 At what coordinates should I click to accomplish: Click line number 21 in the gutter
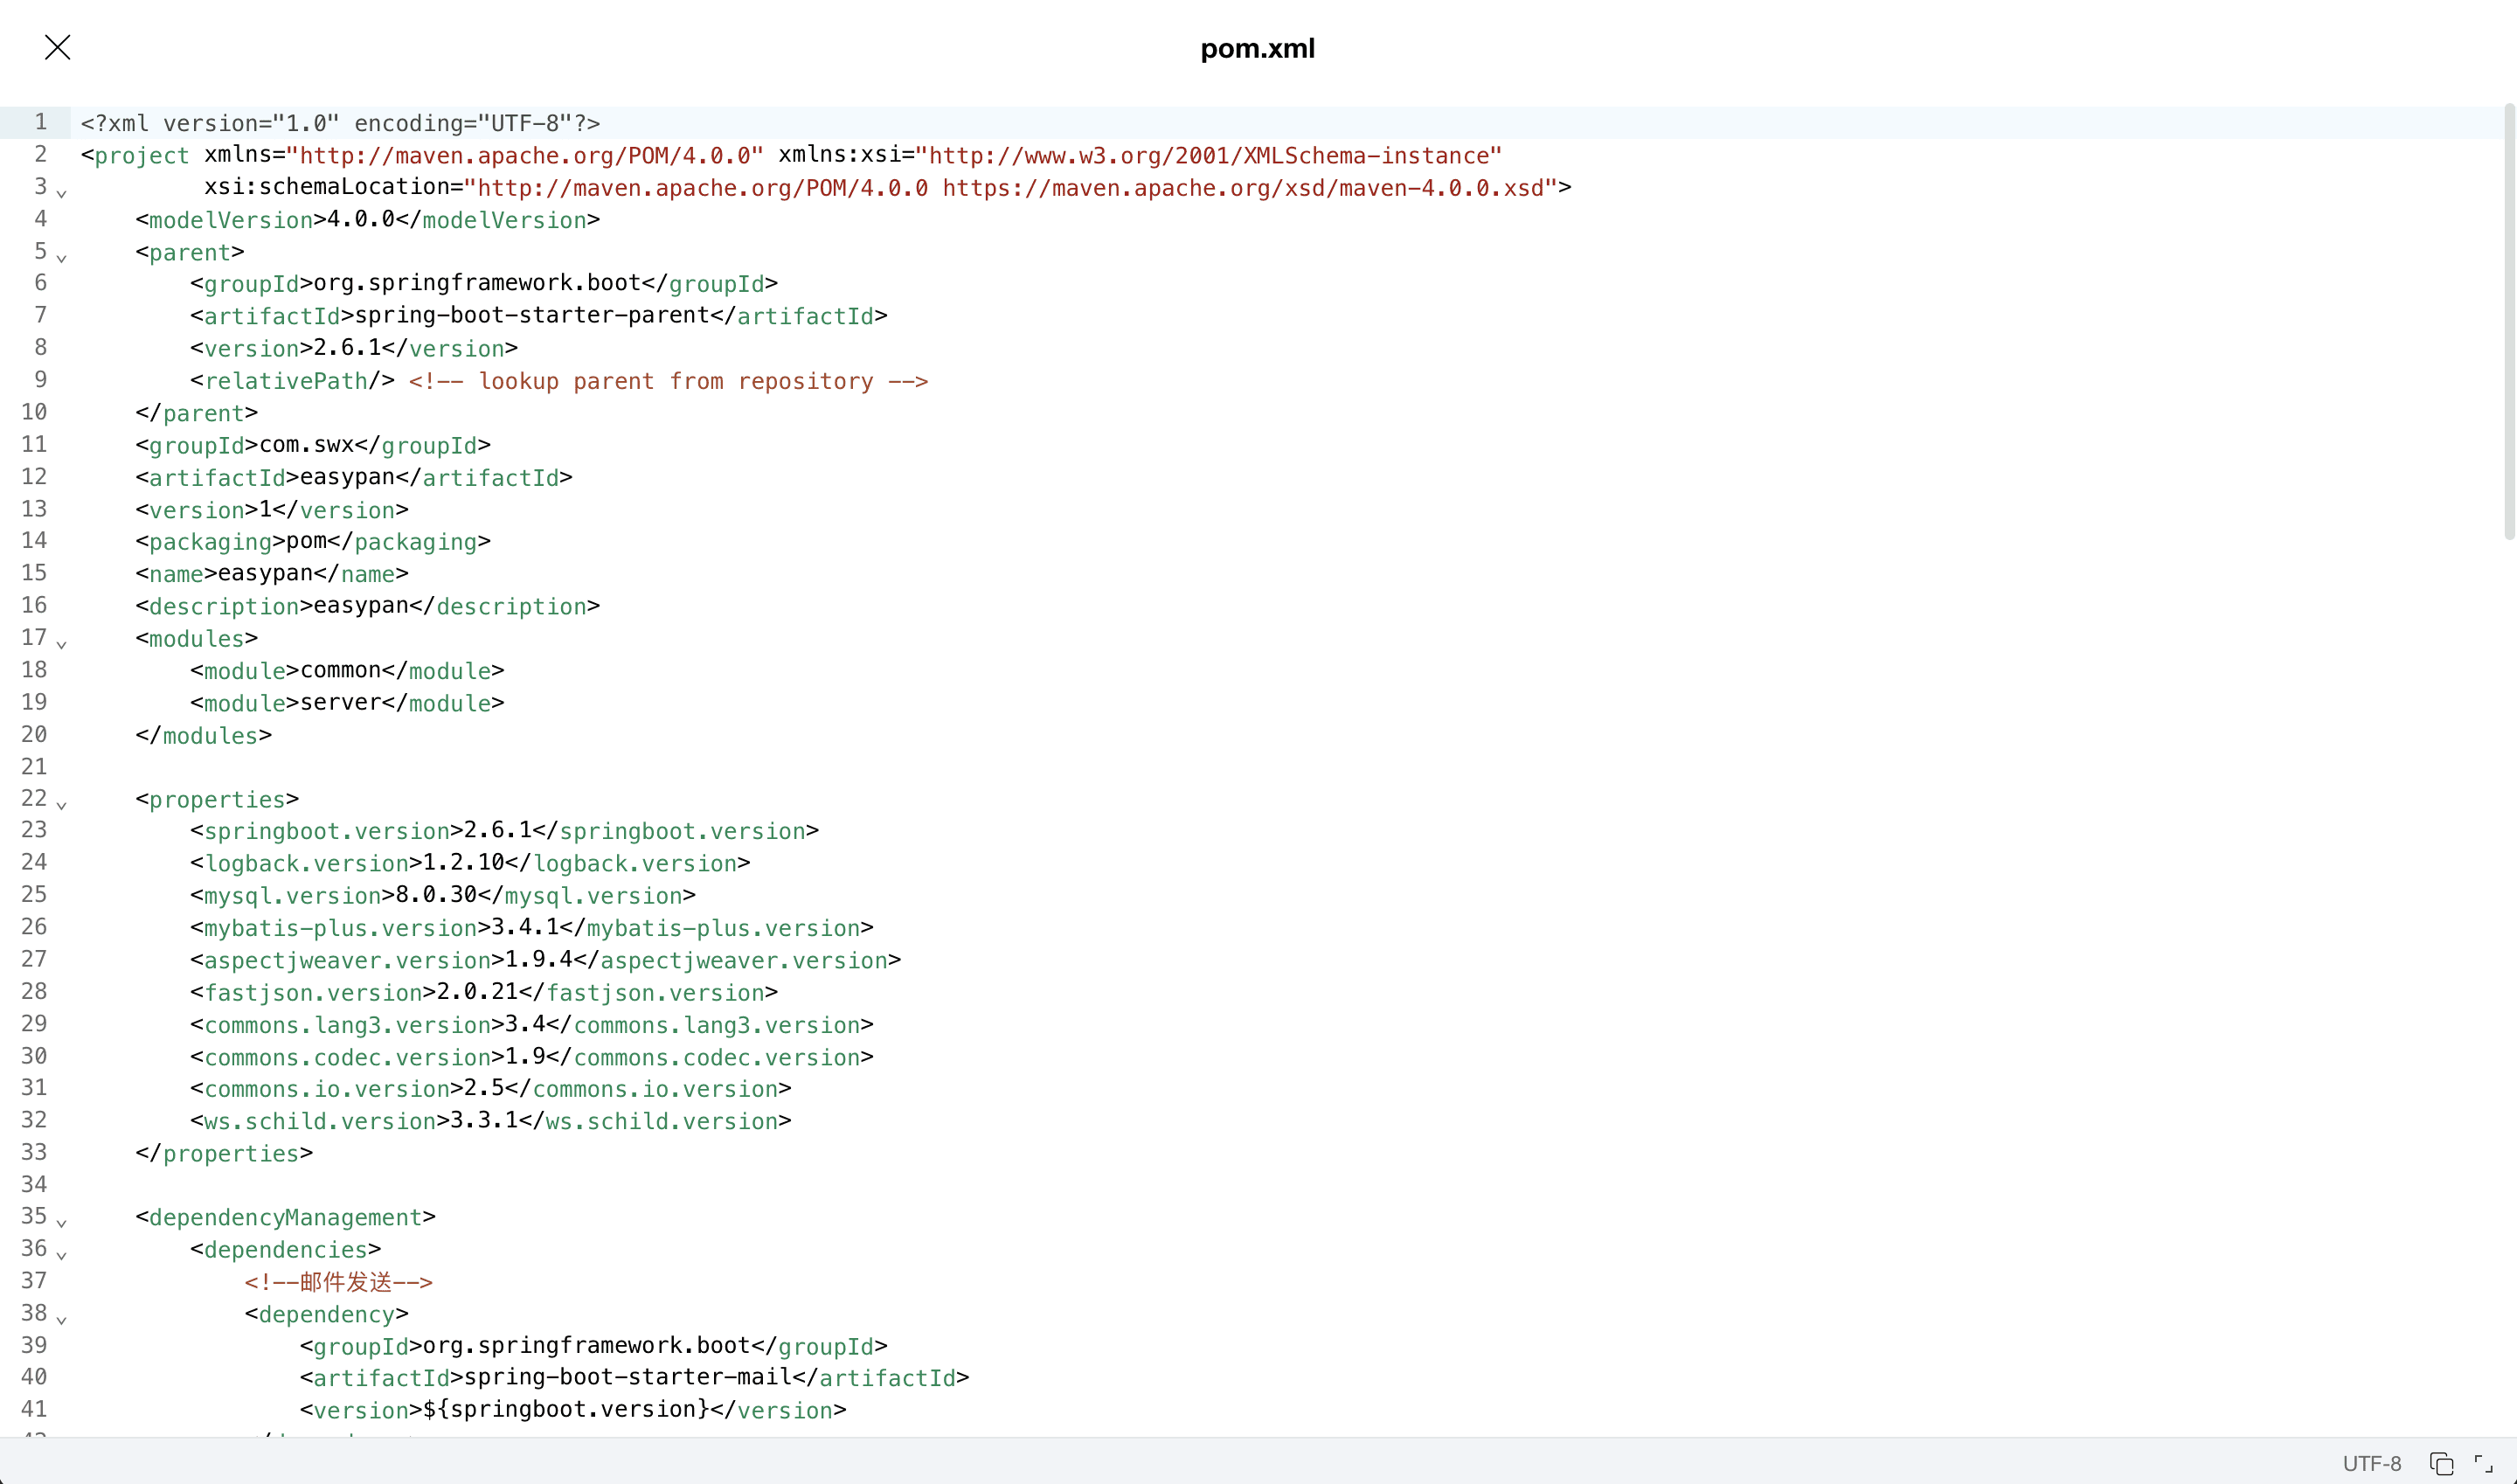pos(34,767)
